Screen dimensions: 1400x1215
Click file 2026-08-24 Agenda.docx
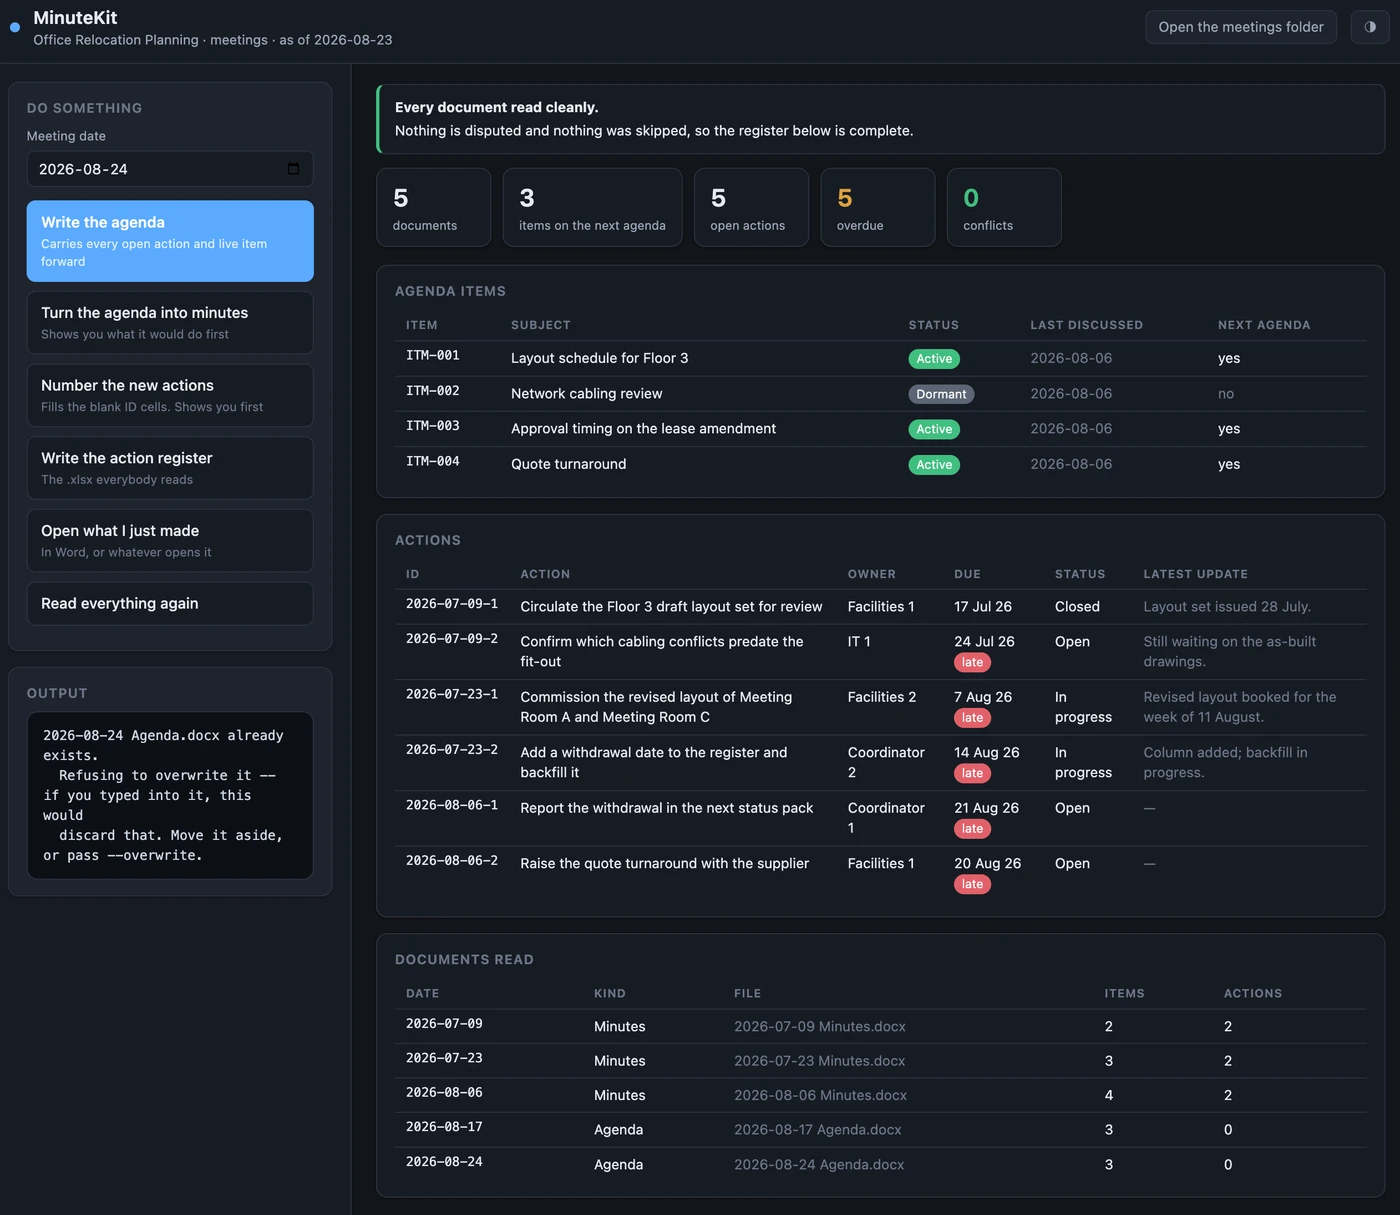click(819, 1165)
